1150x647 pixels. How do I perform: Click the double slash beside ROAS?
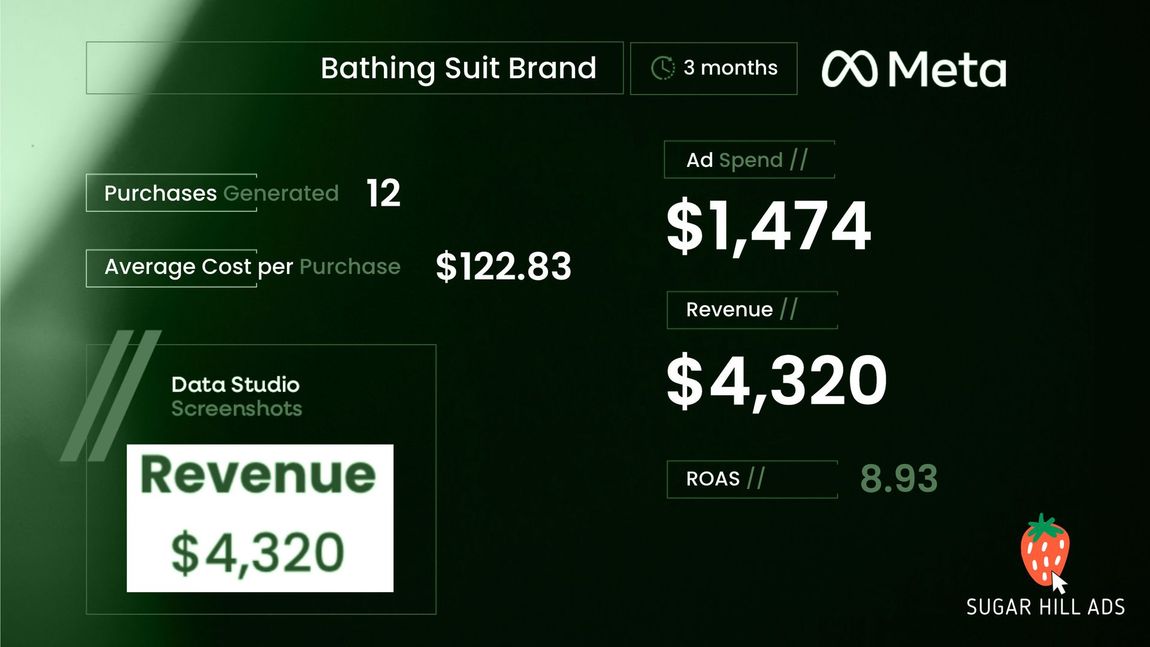click(755, 478)
